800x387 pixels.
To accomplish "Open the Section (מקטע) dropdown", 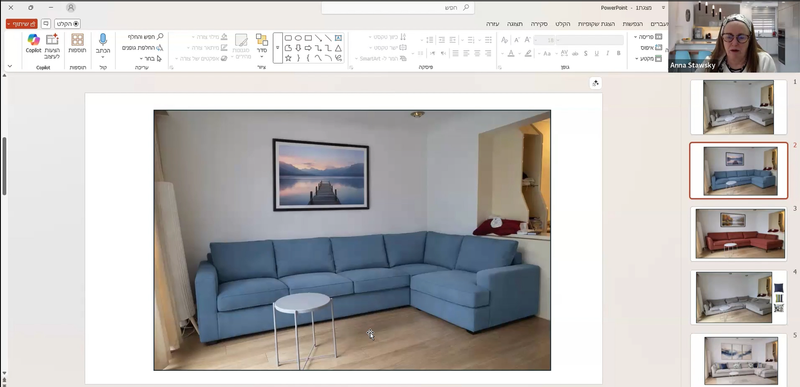I will pos(648,59).
